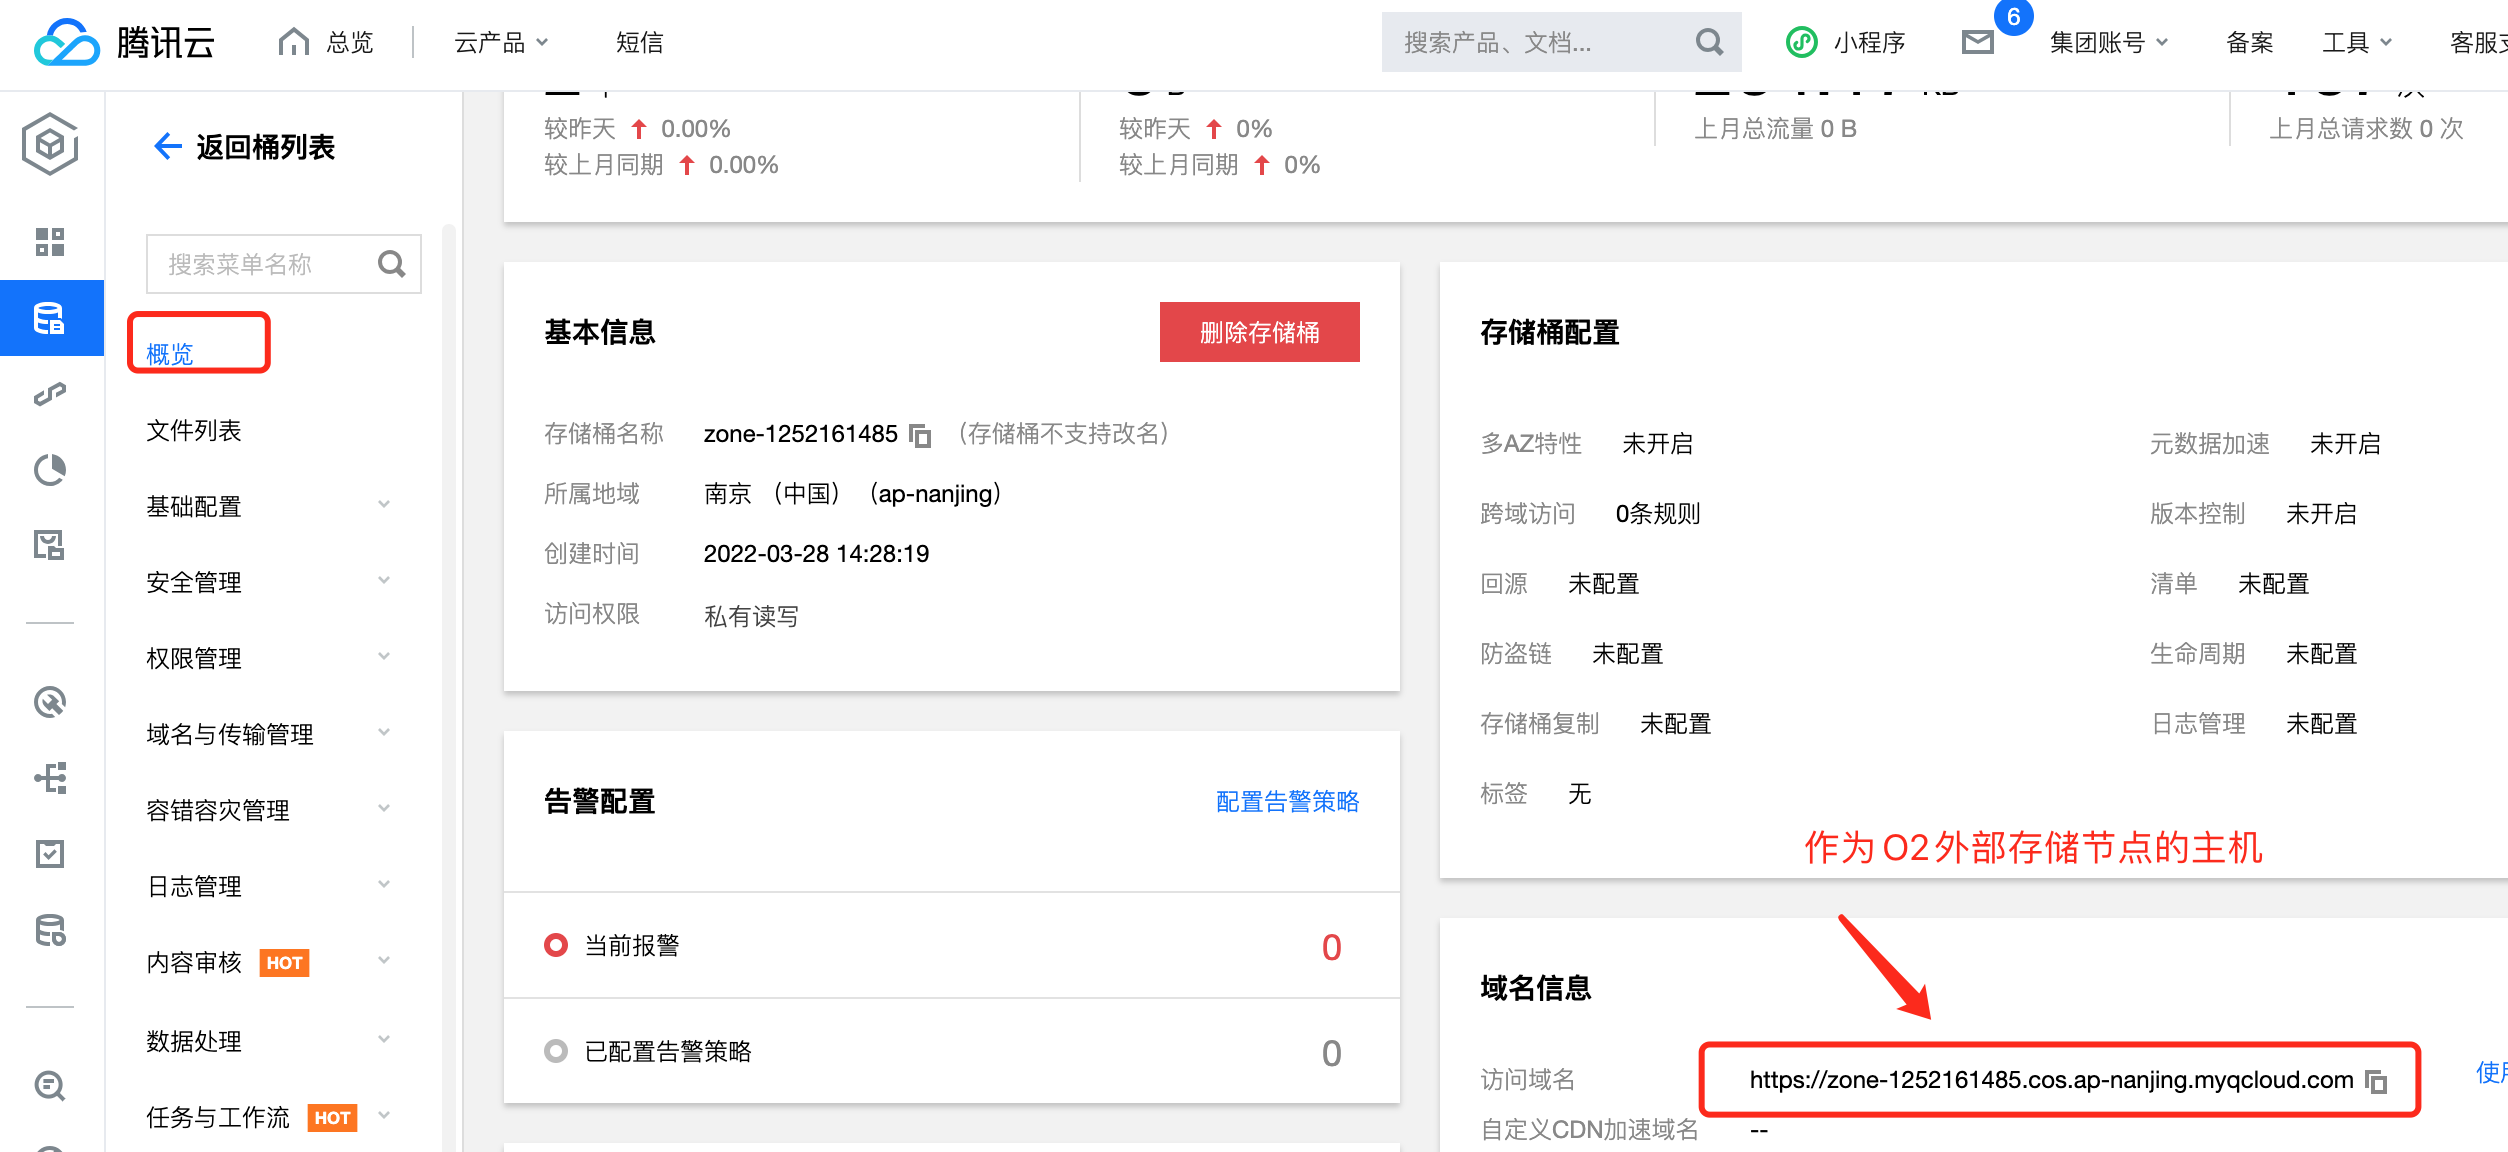The height and width of the screenshot is (1152, 2508).
Task: Copy the access domain URL
Action: 2376,1081
